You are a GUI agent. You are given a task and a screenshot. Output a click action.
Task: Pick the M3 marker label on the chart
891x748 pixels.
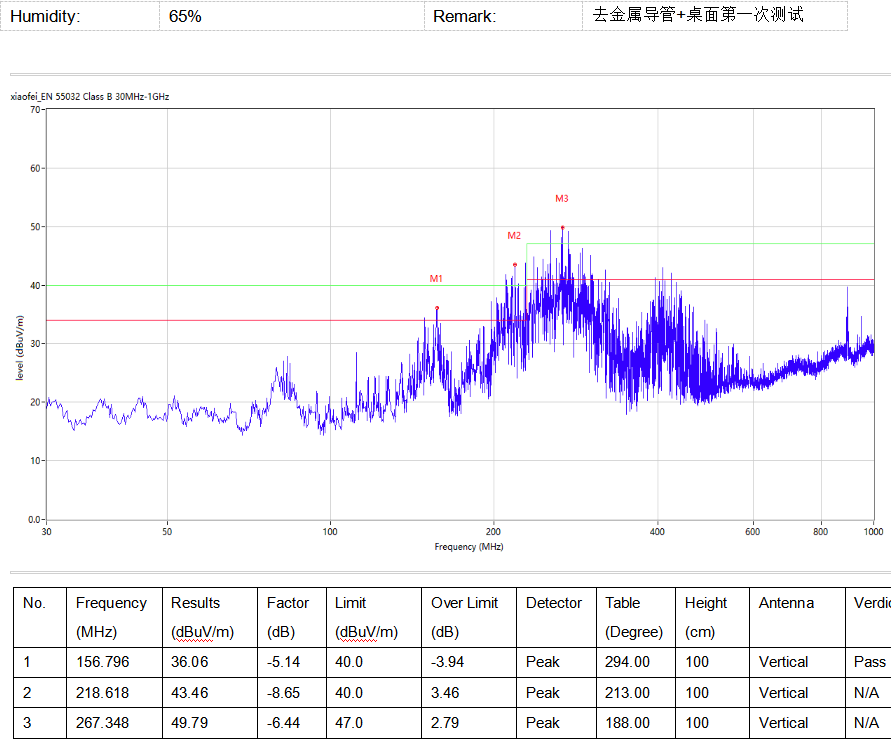pos(561,198)
